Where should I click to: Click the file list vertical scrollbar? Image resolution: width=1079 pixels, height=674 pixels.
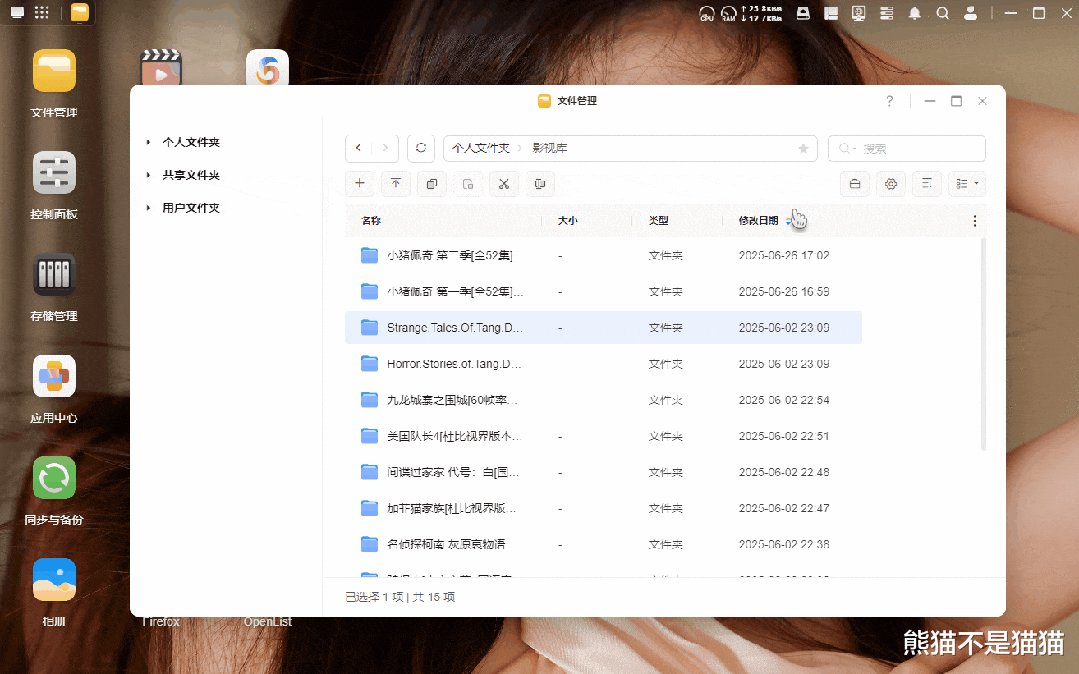pyautogui.click(x=983, y=344)
